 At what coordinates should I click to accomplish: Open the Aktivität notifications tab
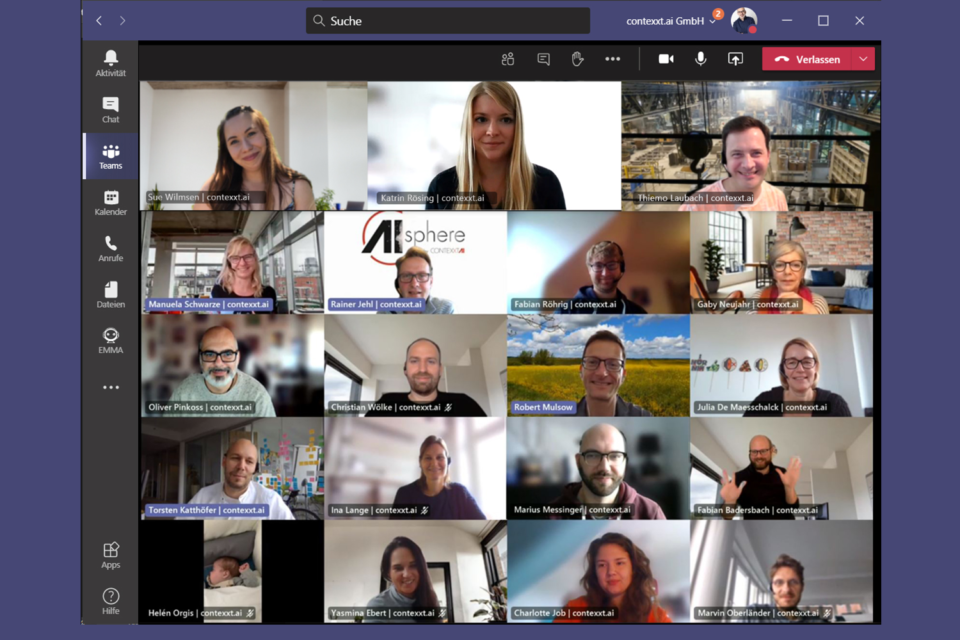point(110,63)
